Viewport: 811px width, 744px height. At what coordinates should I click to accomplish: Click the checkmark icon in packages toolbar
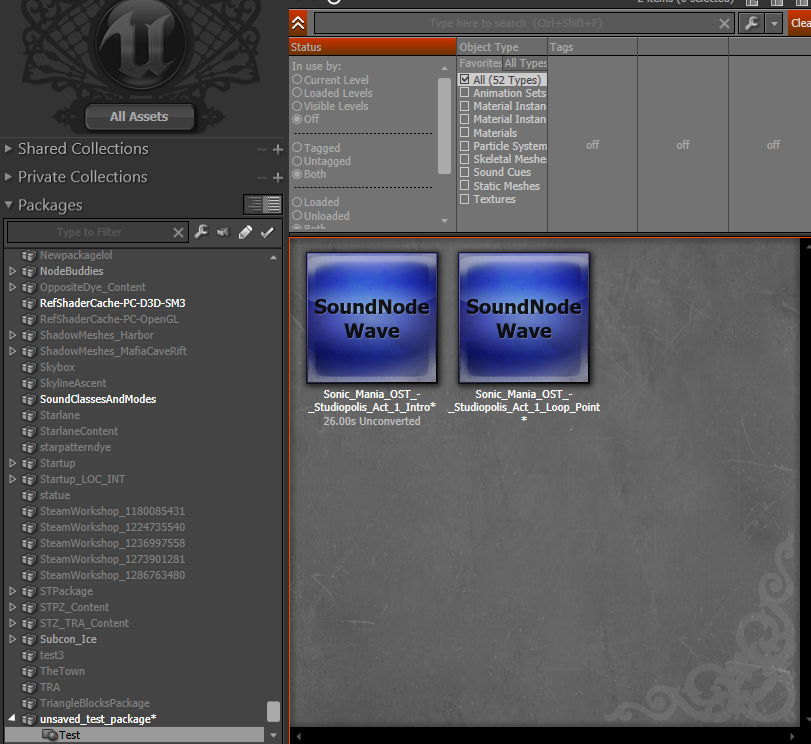coord(267,232)
